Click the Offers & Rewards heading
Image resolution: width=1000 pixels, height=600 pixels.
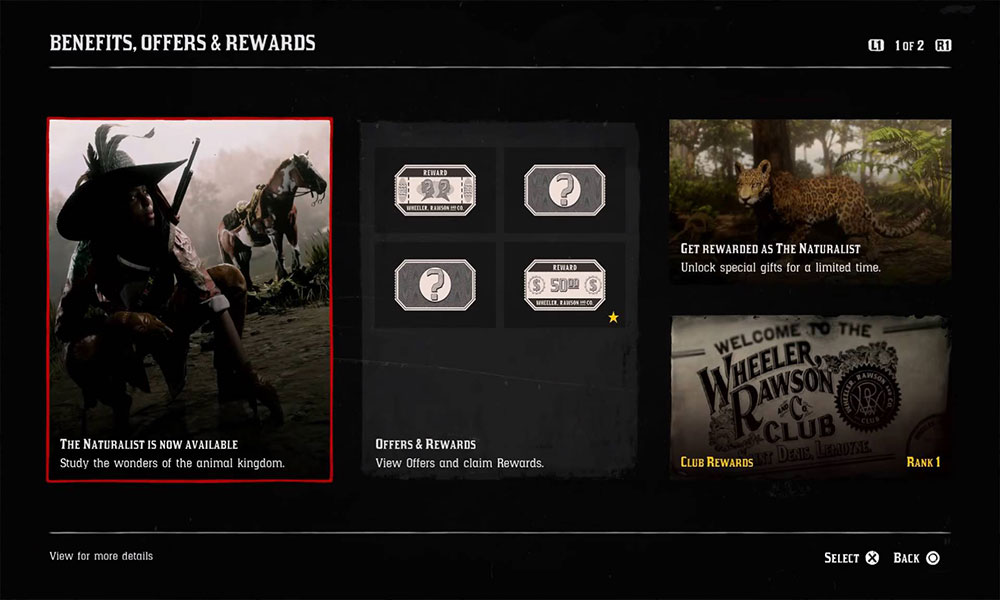coord(425,444)
